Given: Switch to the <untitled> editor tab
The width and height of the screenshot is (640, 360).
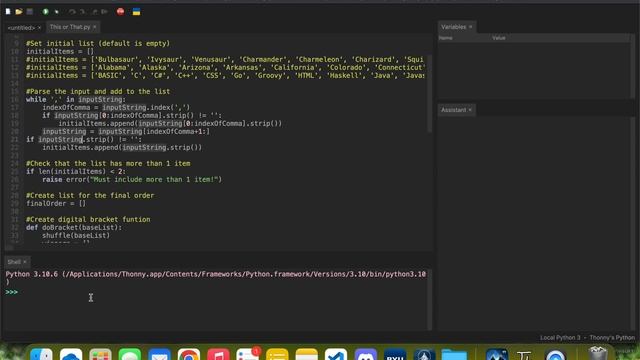Looking at the screenshot, I should [x=21, y=28].
